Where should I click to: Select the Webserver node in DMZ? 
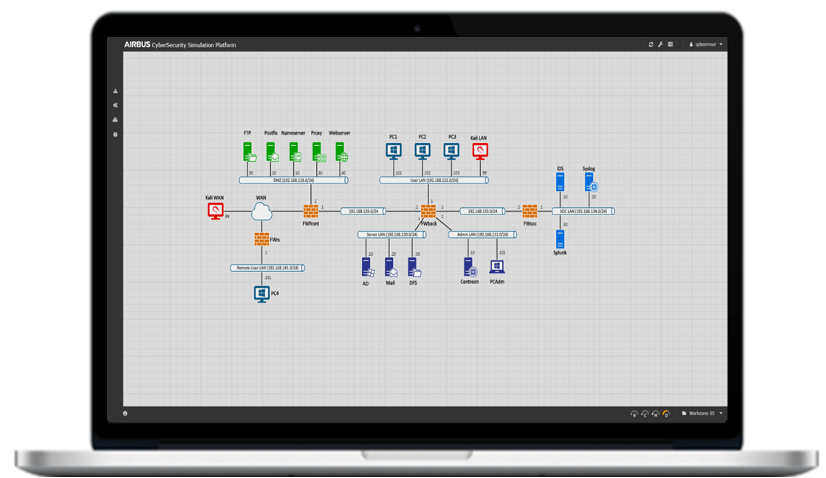340,152
